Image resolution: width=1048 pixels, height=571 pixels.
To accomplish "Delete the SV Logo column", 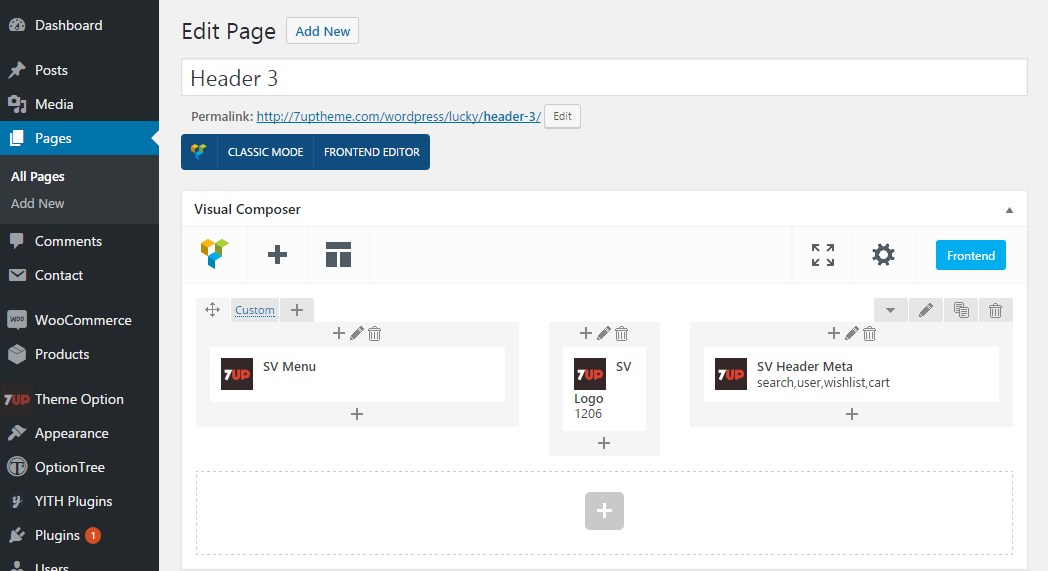I will (x=621, y=334).
